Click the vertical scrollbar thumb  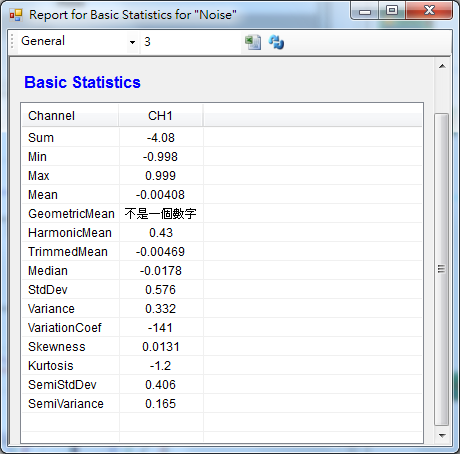click(x=442, y=269)
